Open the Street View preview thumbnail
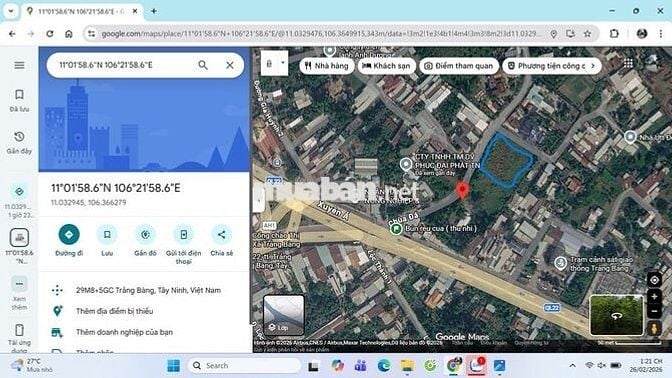The image size is (672, 378). pyautogui.click(x=616, y=315)
